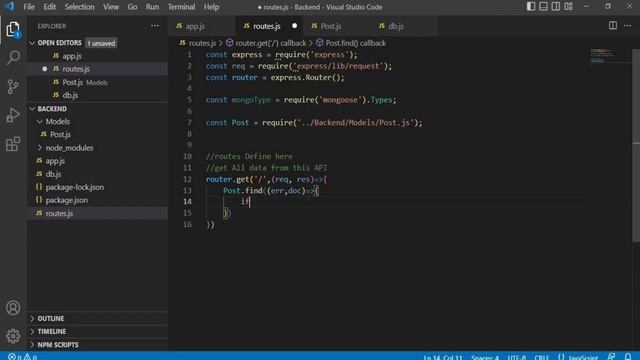Click the 1 unsaved badge
640x360 pixels.
pyautogui.click(x=101, y=43)
